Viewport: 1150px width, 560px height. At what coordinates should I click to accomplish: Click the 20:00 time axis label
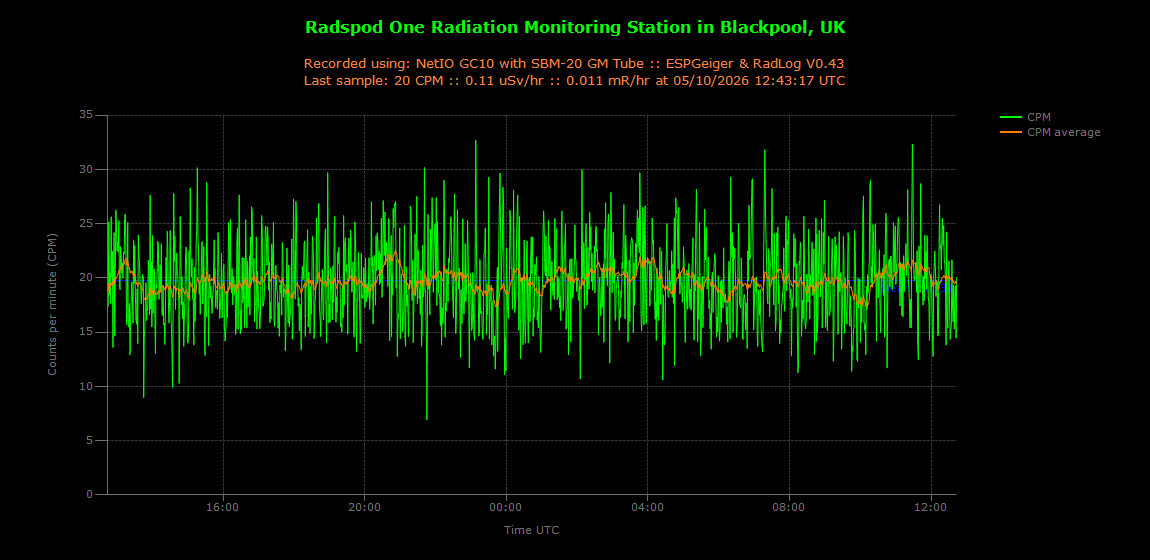(x=365, y=507)
